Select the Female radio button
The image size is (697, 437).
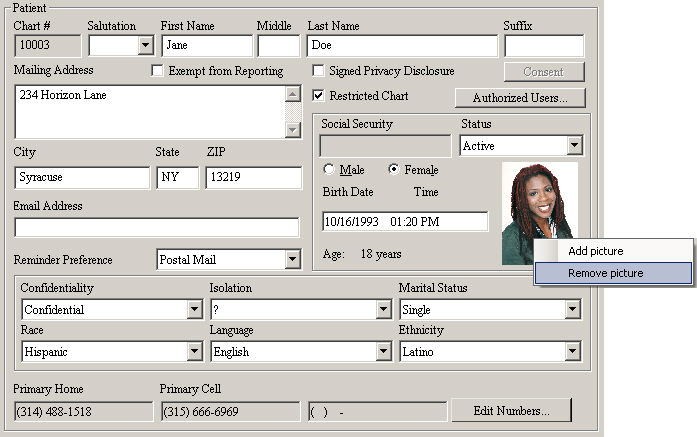click(394, 170)
